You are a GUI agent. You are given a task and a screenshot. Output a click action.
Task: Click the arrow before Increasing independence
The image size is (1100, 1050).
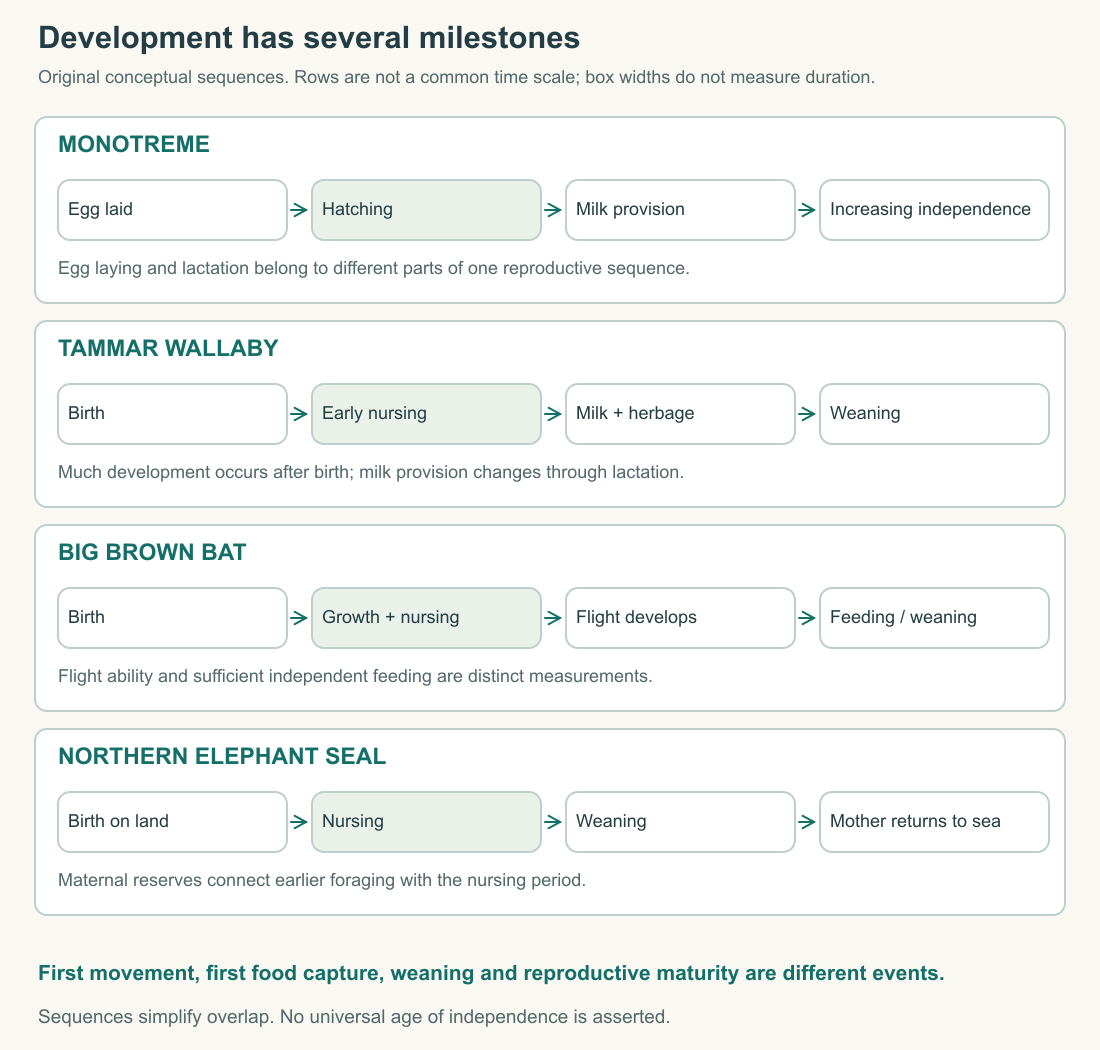pyautogui.click(x=807, y=210)
